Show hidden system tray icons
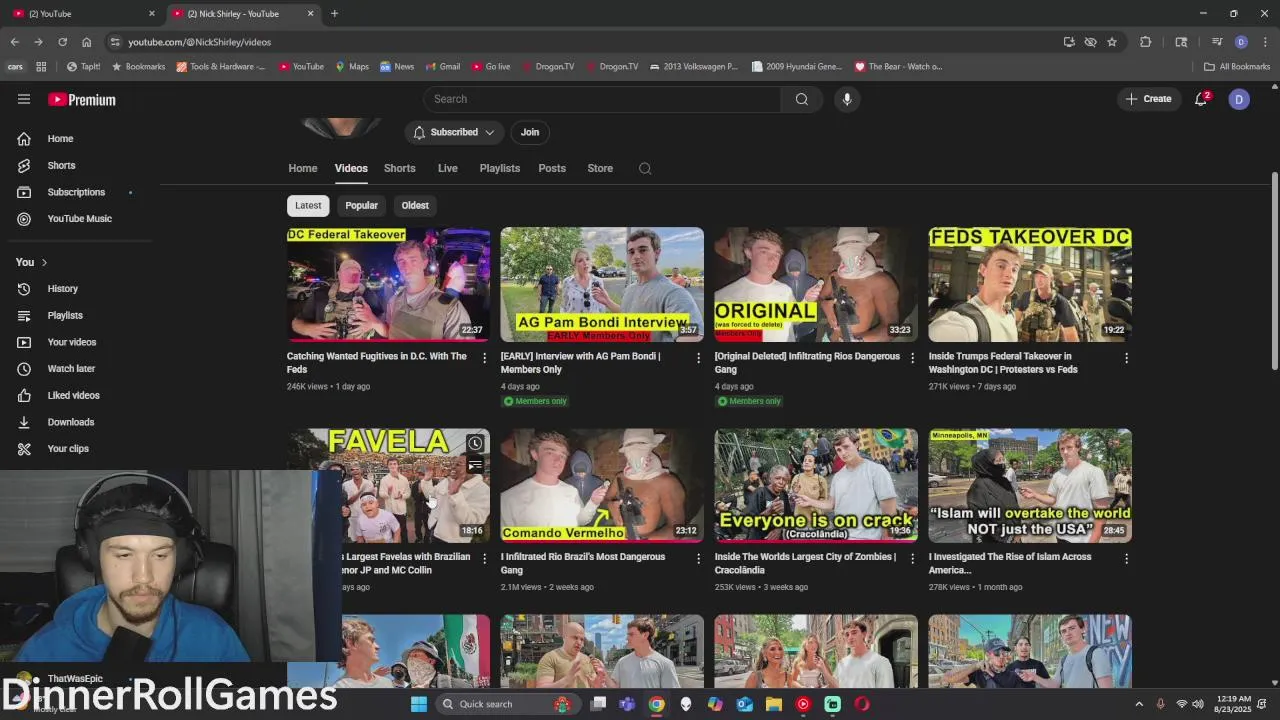 1139,704
